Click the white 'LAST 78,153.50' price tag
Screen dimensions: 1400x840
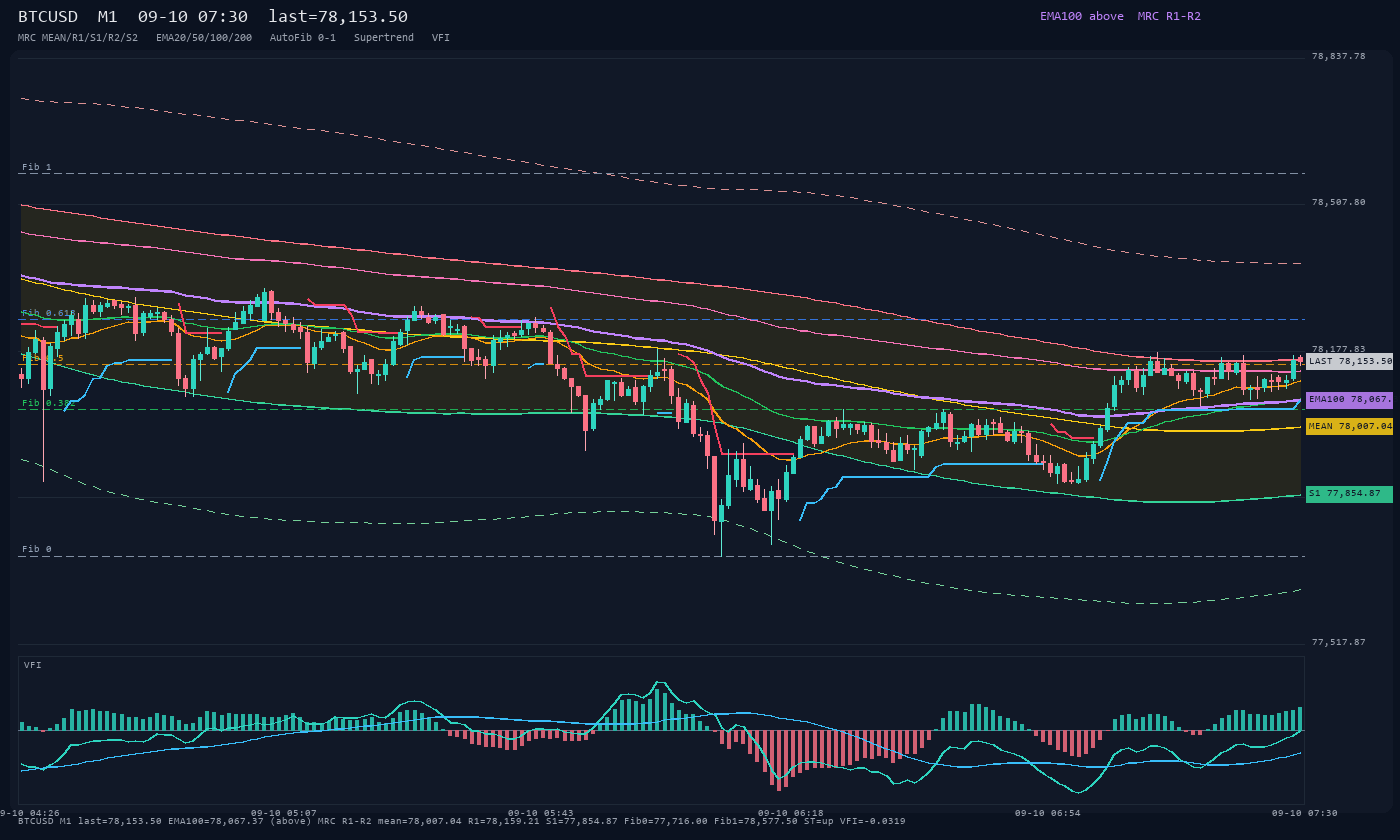[x=1349, y=361]
